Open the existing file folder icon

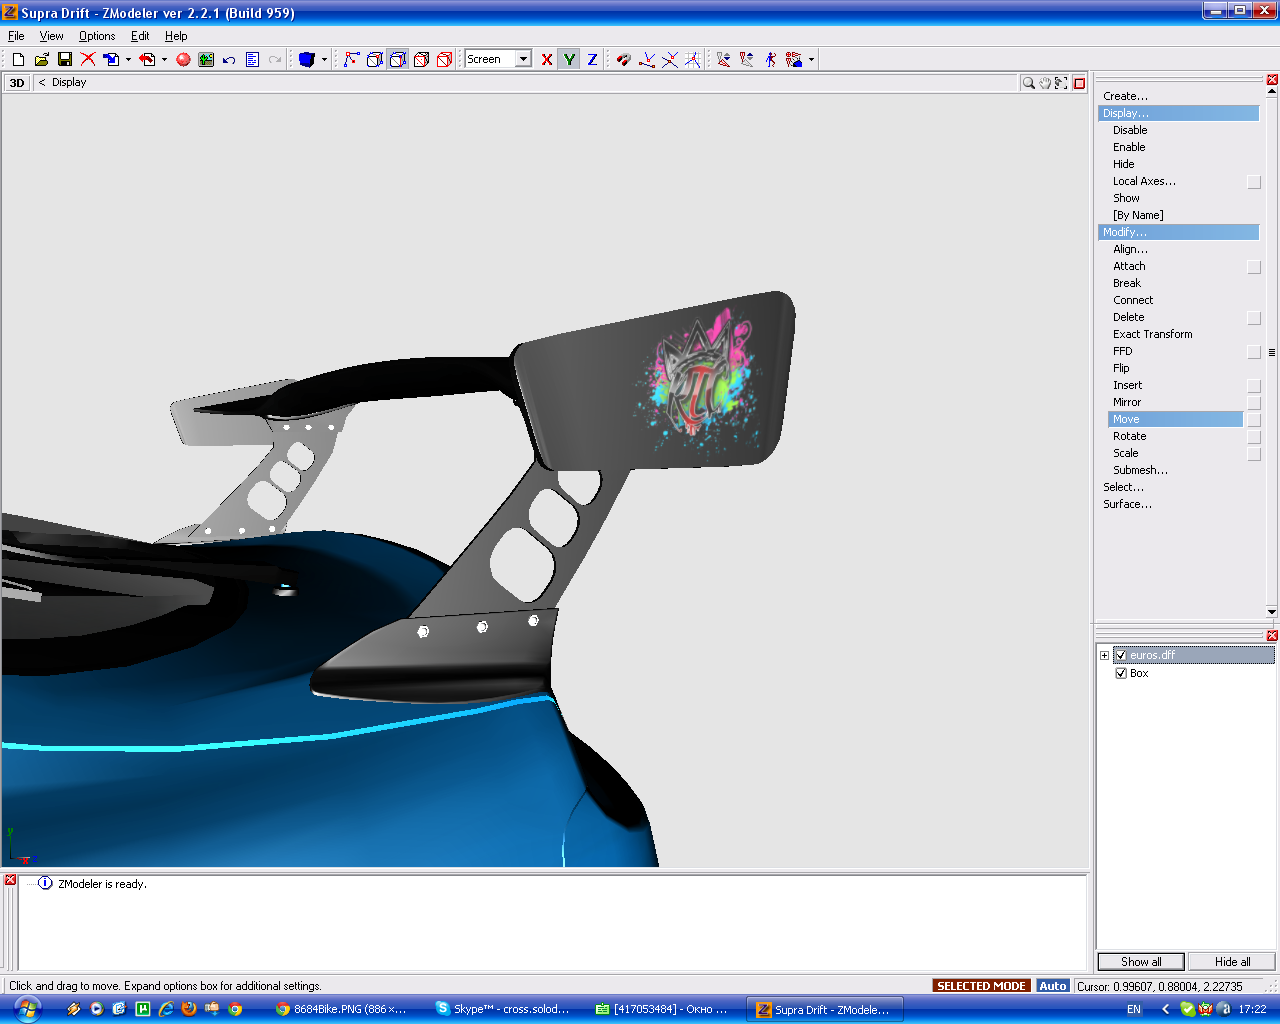[x=41, y=60]
